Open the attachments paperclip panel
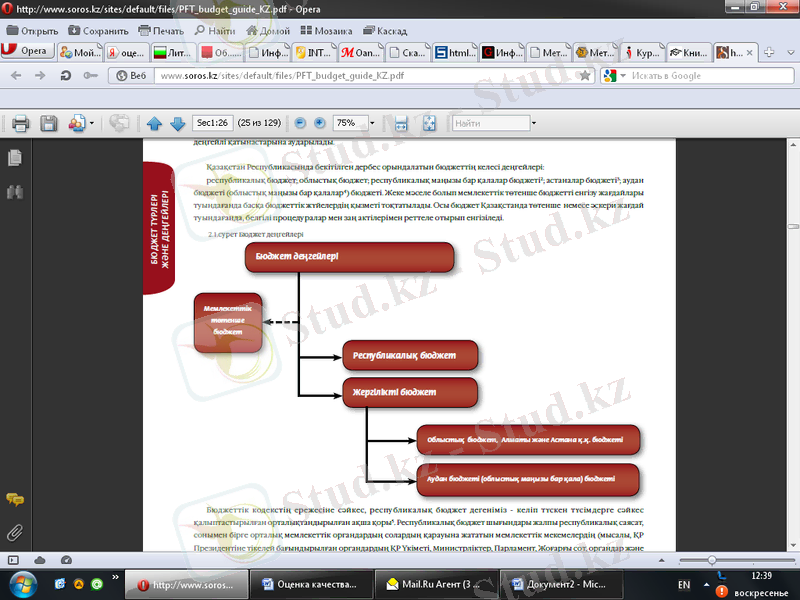This screenshot has width=800, height=600. click(x=14, y=531)
